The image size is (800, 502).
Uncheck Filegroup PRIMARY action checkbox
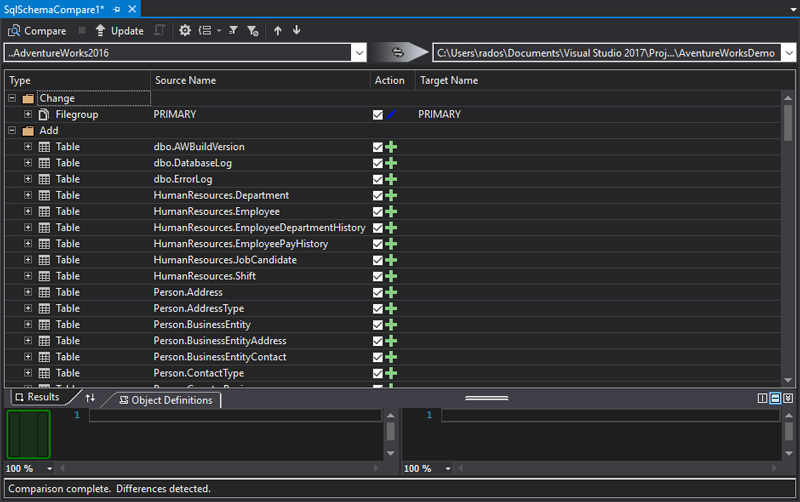coord(378,115)
